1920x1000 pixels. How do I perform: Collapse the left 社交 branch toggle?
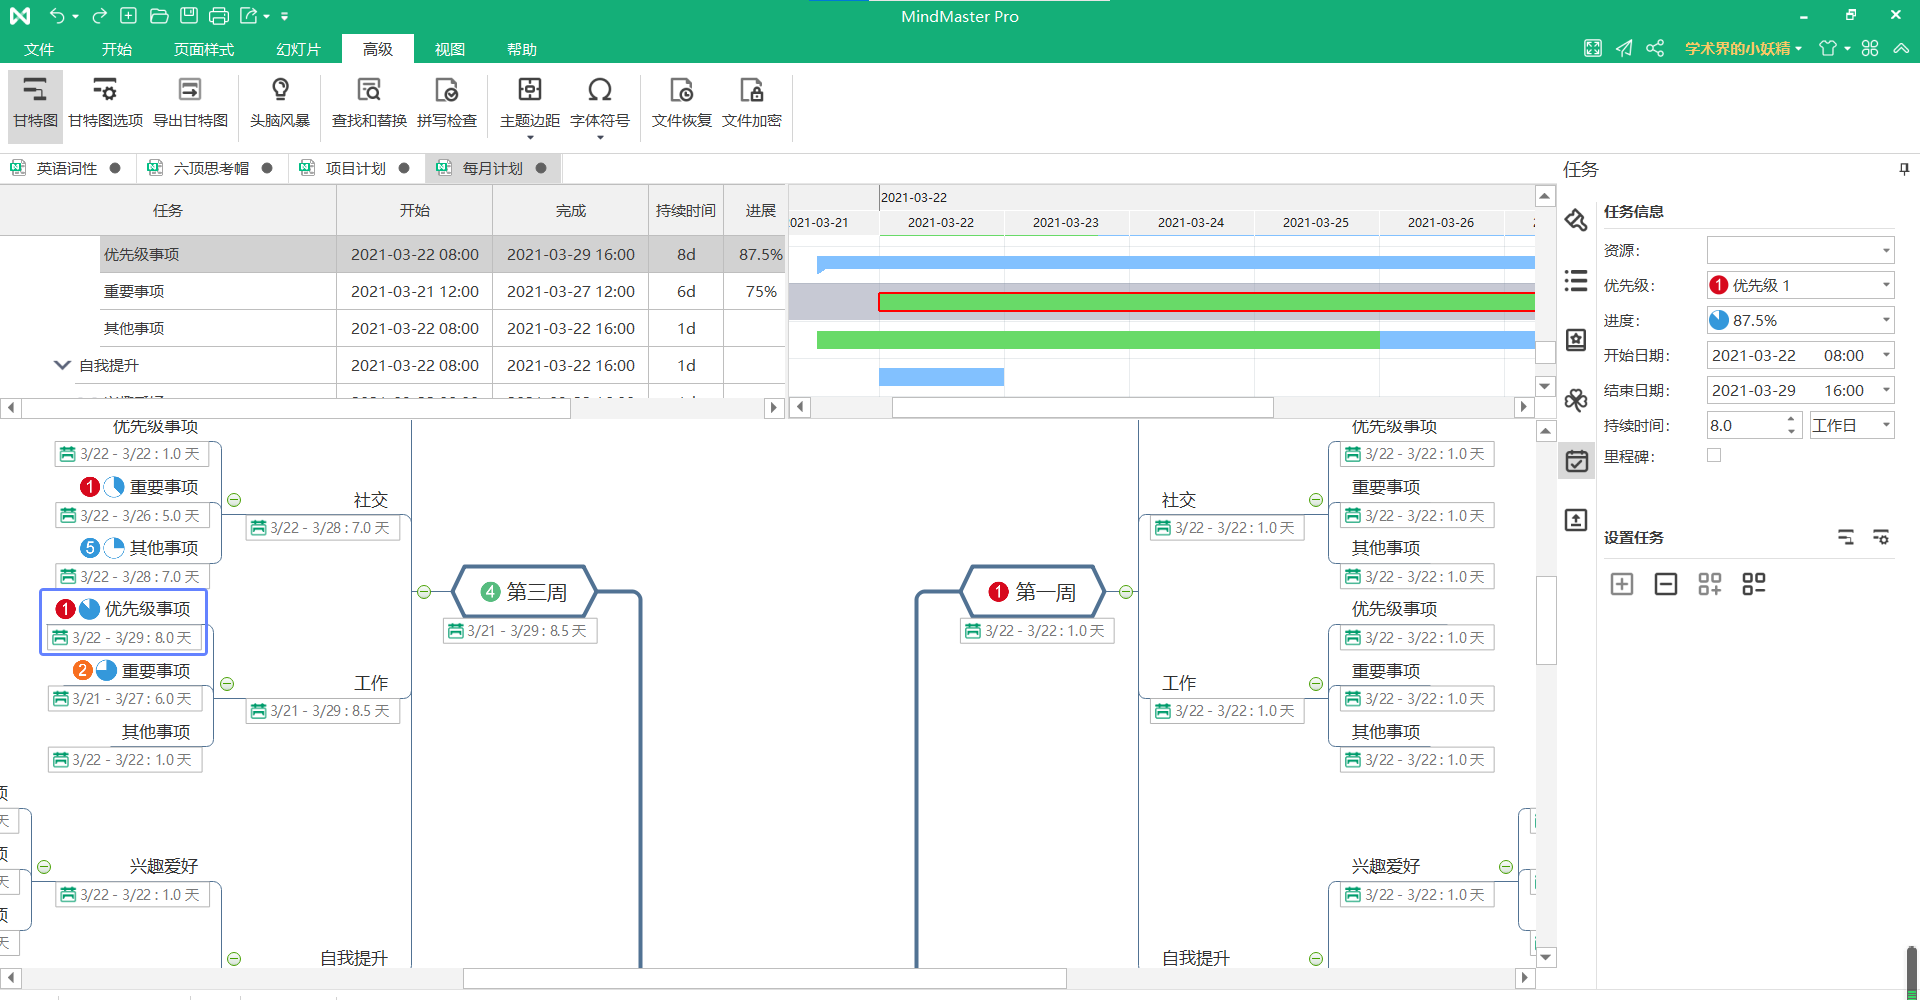click(x=234, y=500)
